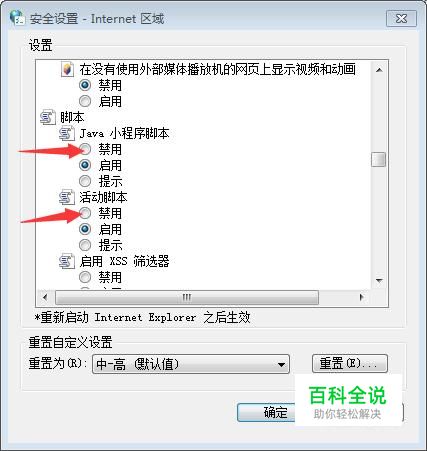Click the 活动脚本 script icon
Image resolution: width=427 pixels, height=451 pixels.
point(67,197)
